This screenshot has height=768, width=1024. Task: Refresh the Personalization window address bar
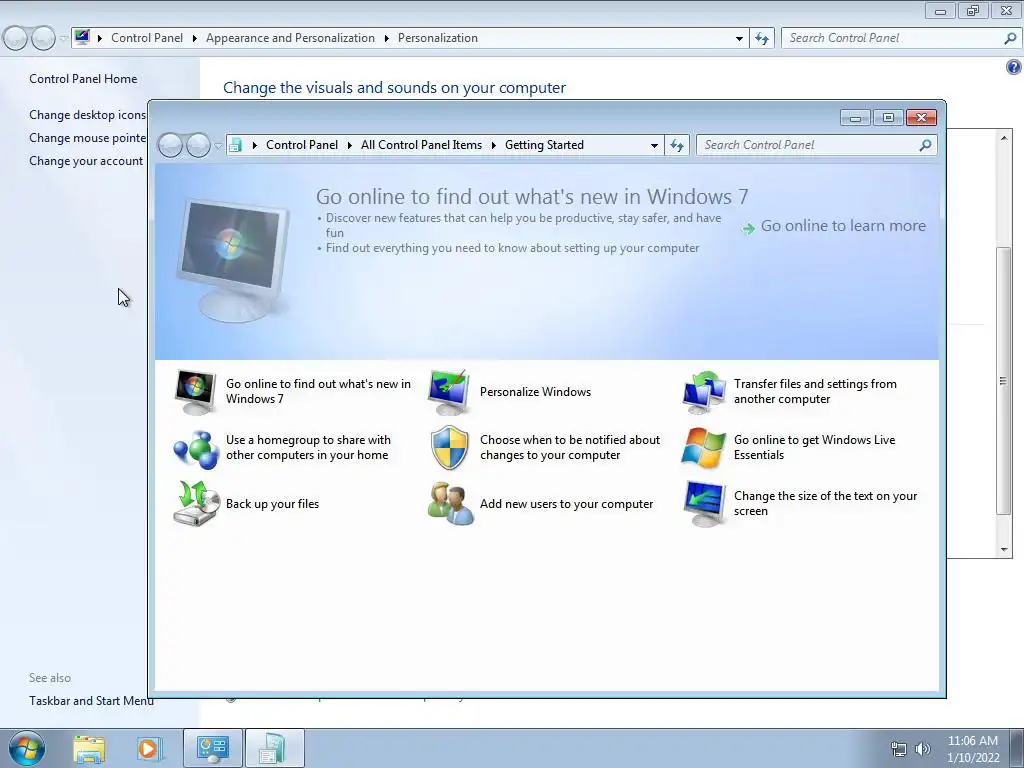coord(761,38)
